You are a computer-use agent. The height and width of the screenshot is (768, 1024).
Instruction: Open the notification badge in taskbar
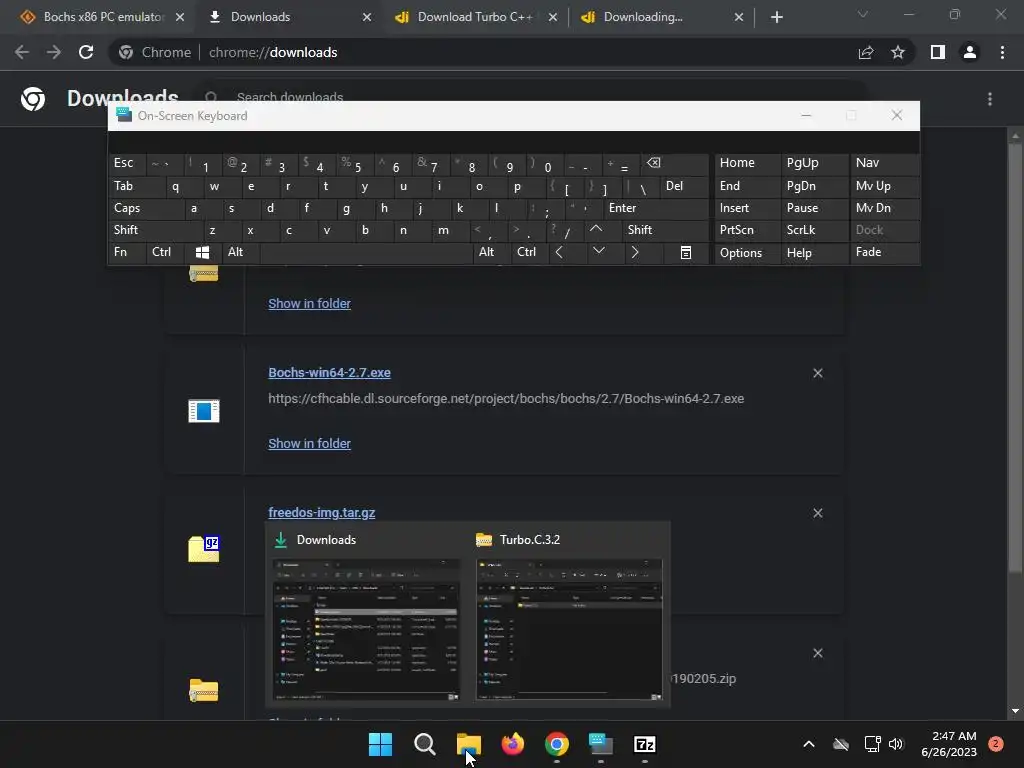[996, 744]
